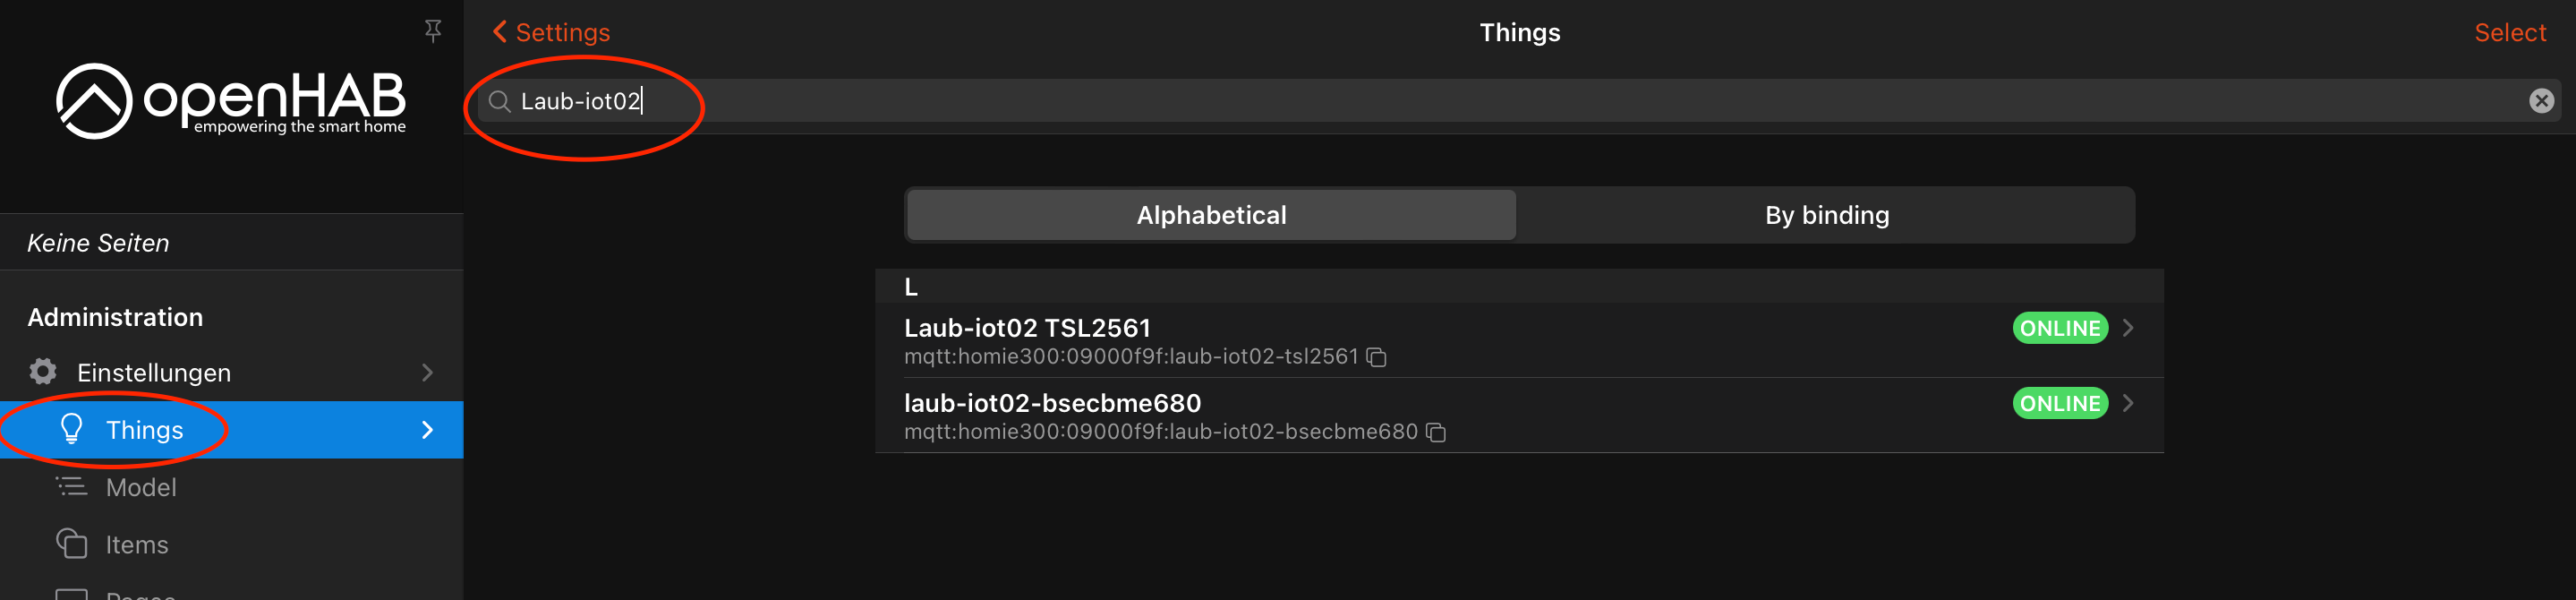2576x600 pixels.
Task: Click the openHAB logo
Action: (x=231, y=101)
